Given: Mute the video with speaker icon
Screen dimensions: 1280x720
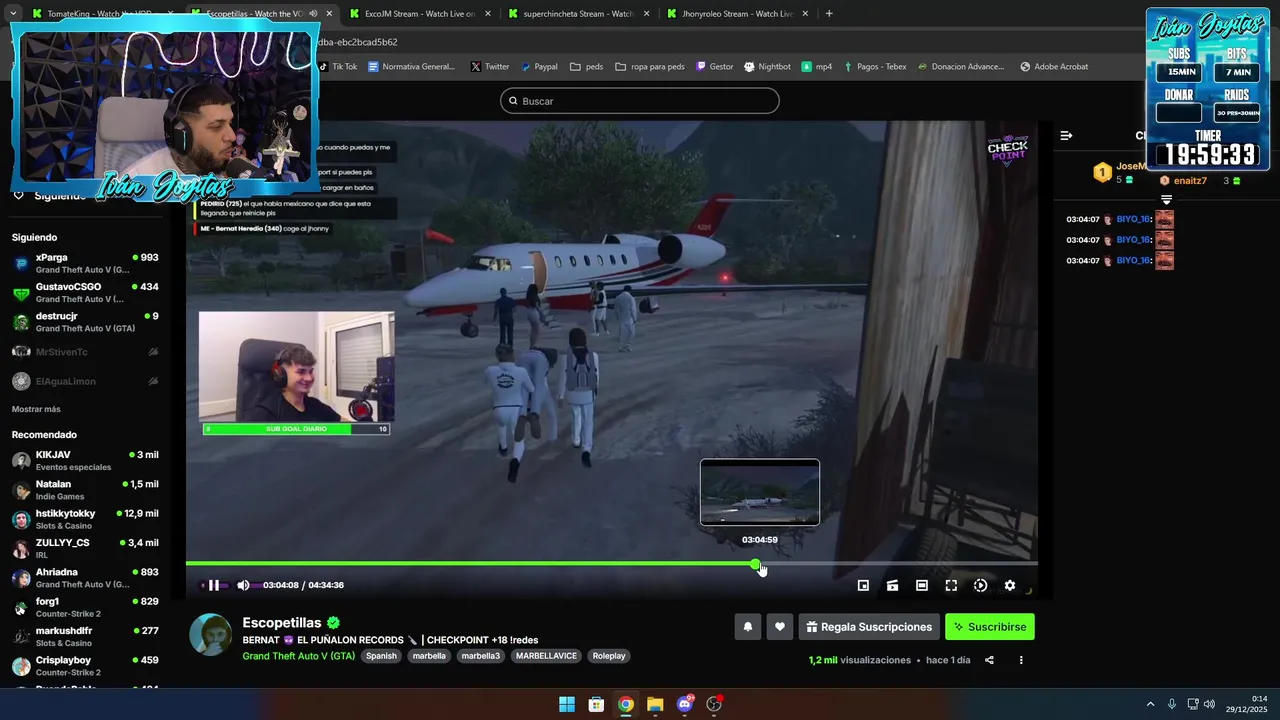Looking at the screenshot, I should click(x=243, y=586).
